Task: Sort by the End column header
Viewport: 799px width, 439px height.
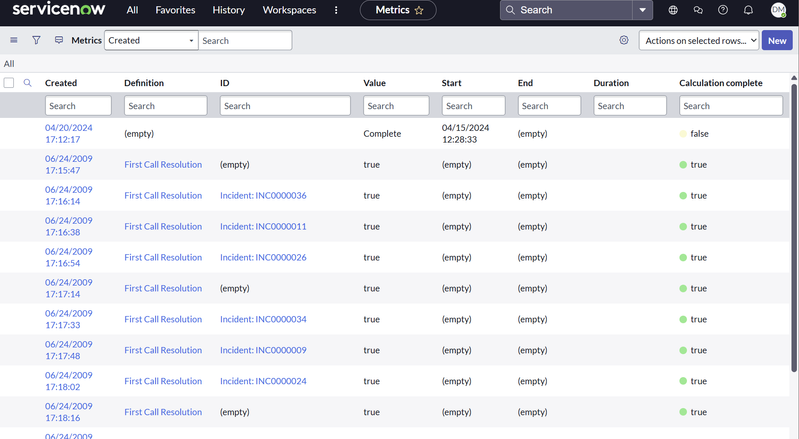Action: click(x=525, y=83)
